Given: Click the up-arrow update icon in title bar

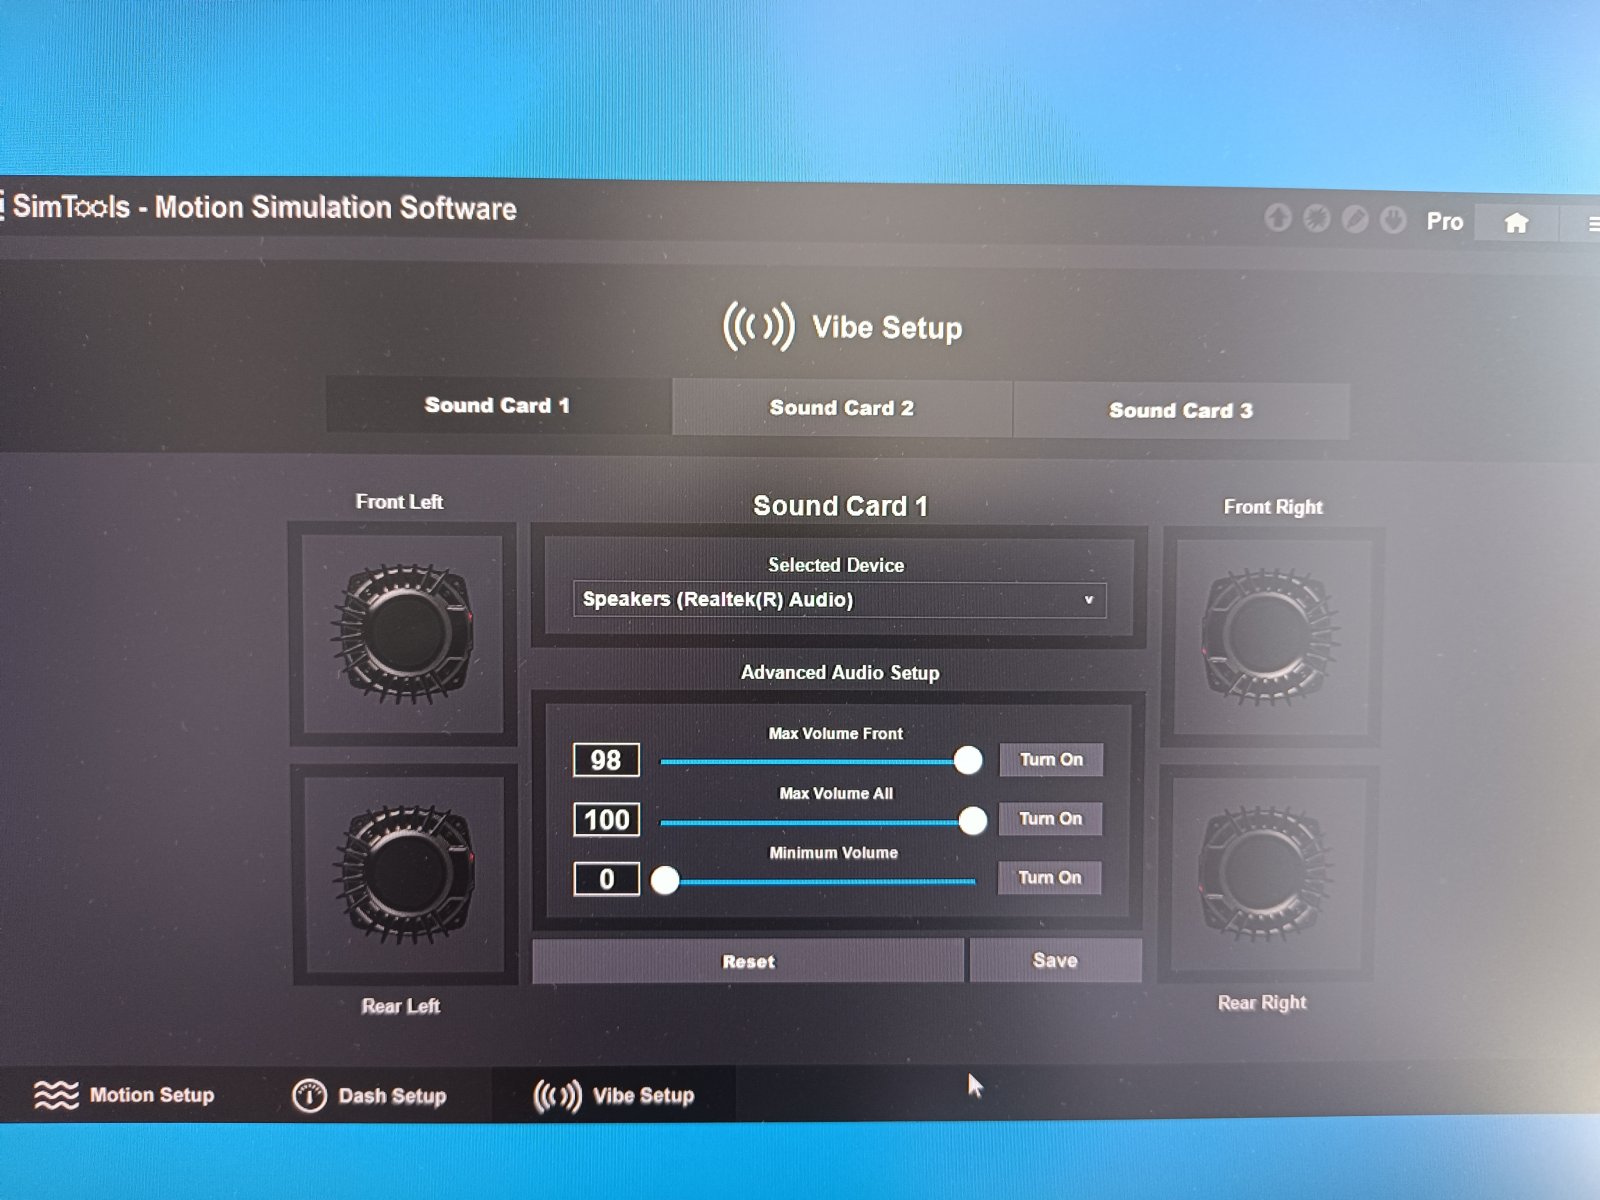Looking at the screenshot, I should [x=1278, y=217].
